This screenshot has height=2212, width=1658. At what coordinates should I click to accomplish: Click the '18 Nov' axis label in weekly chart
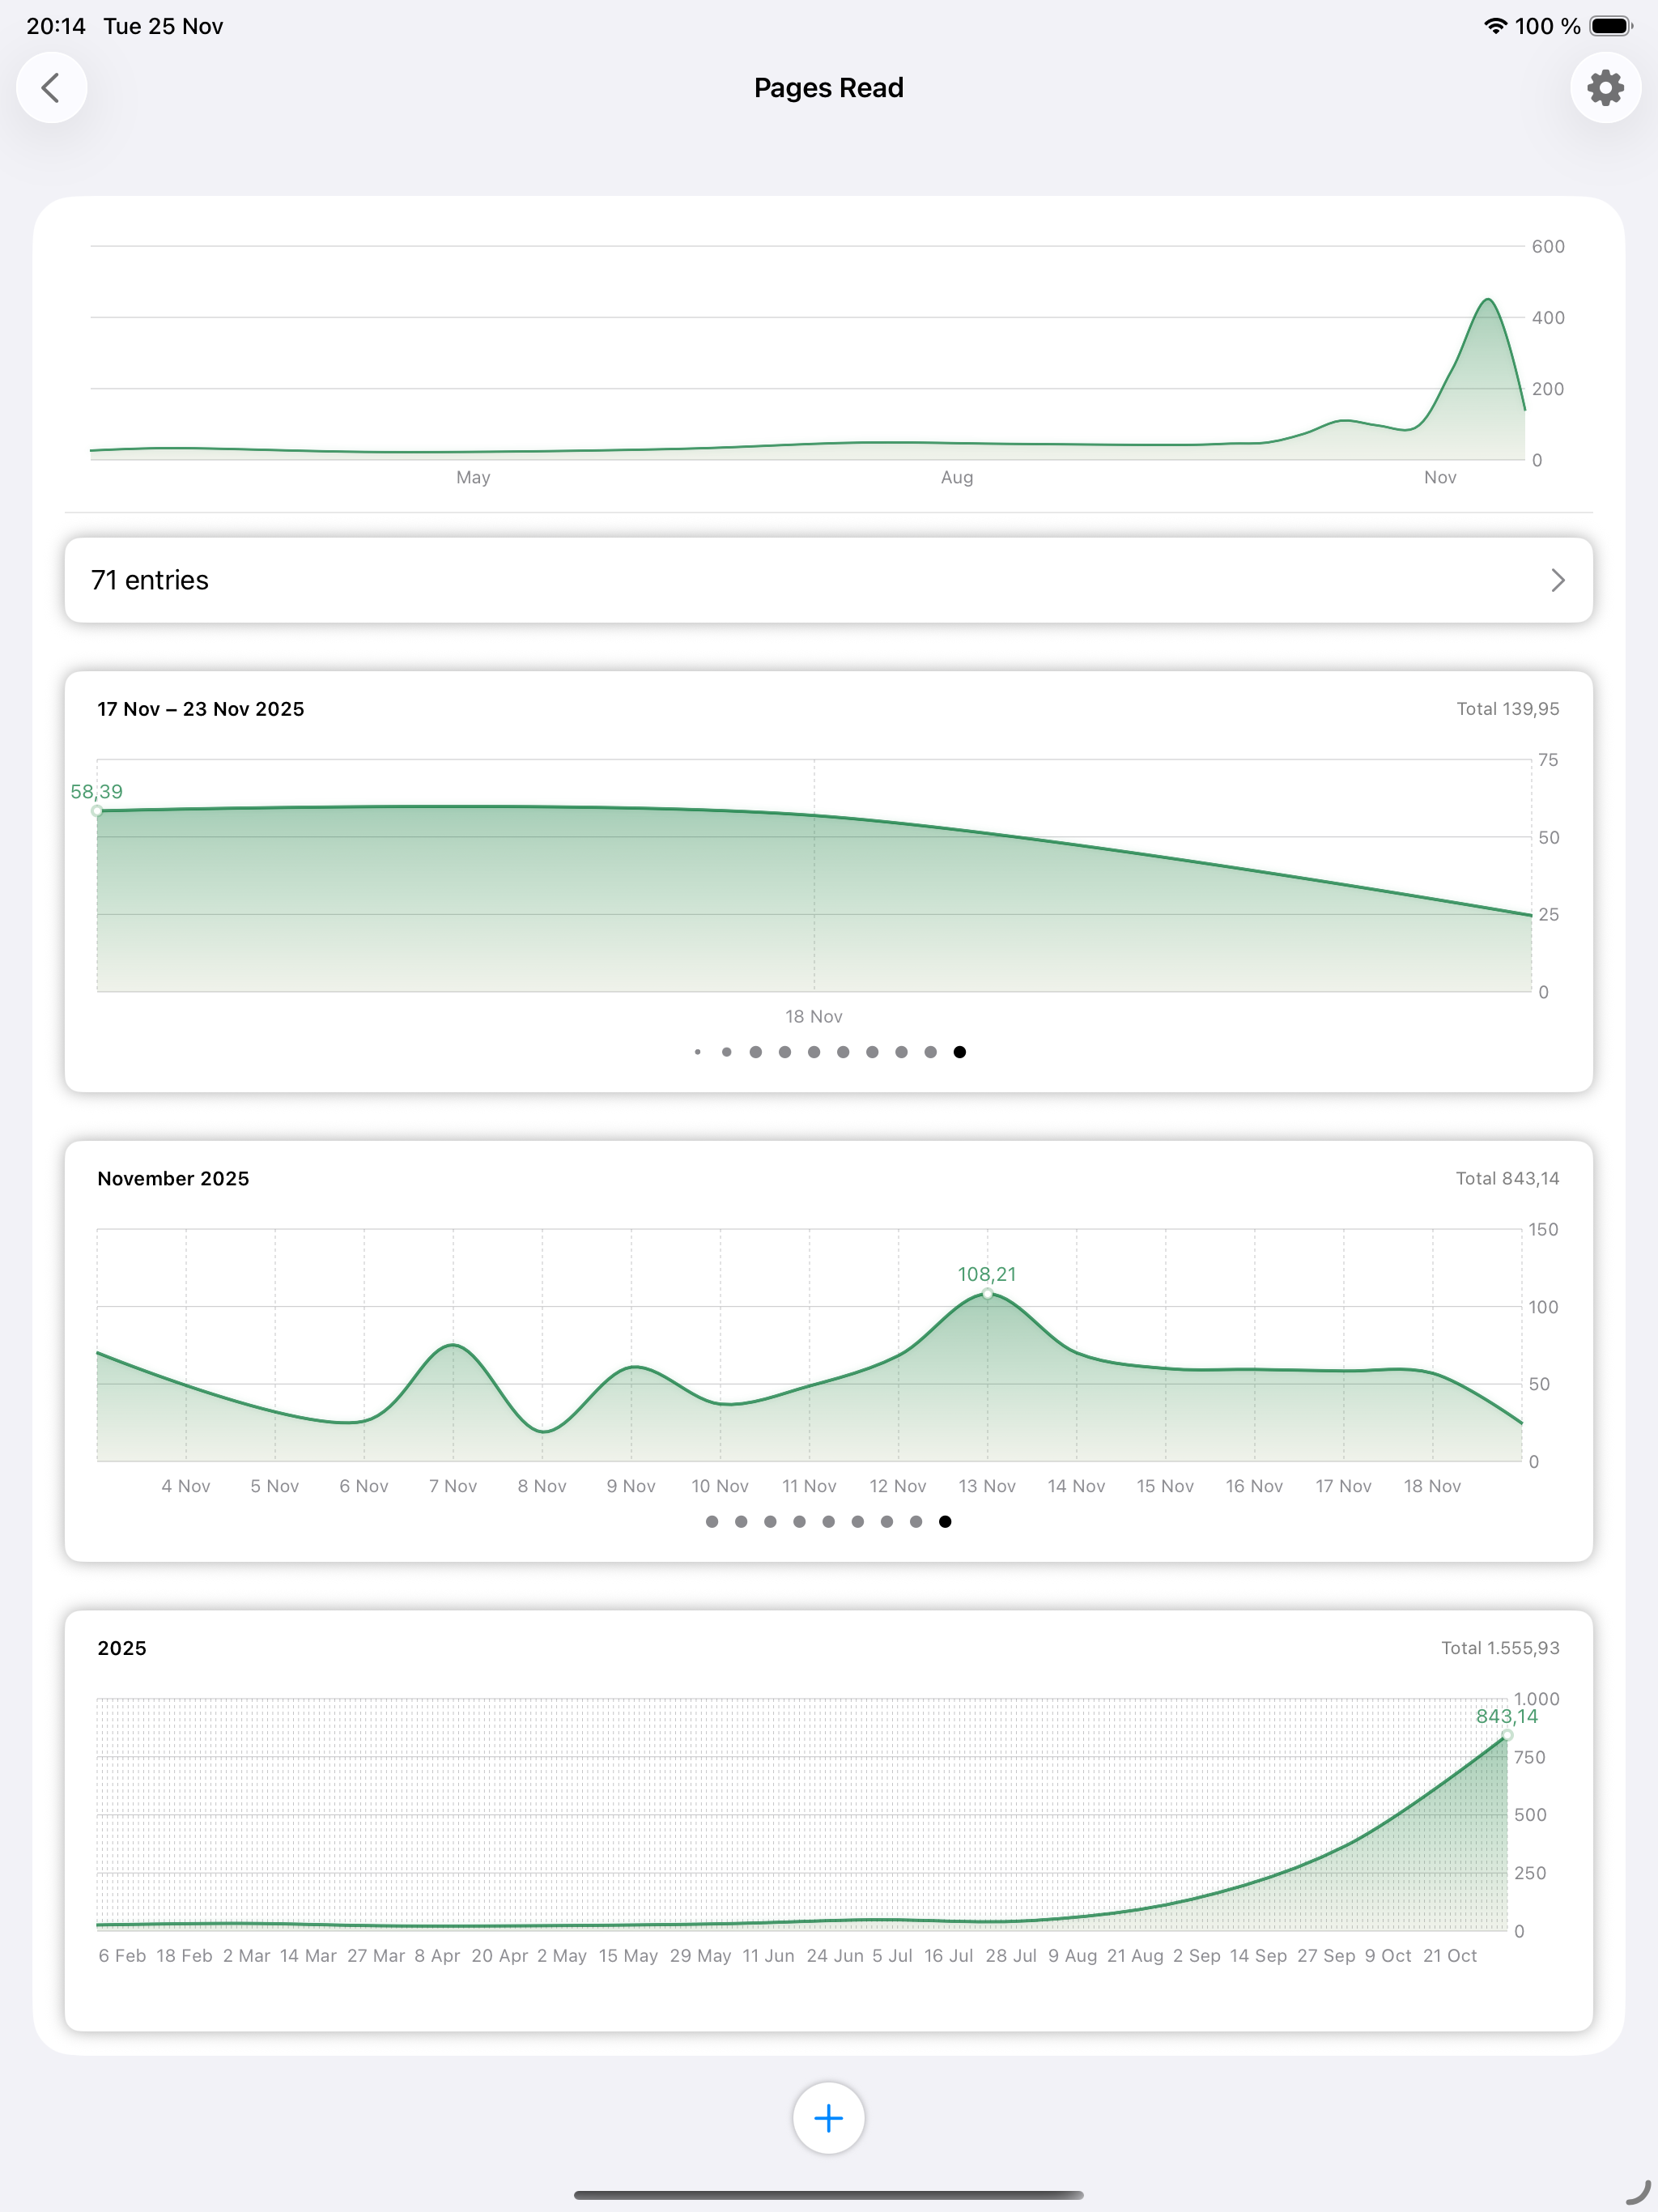tap(813, 1017)
